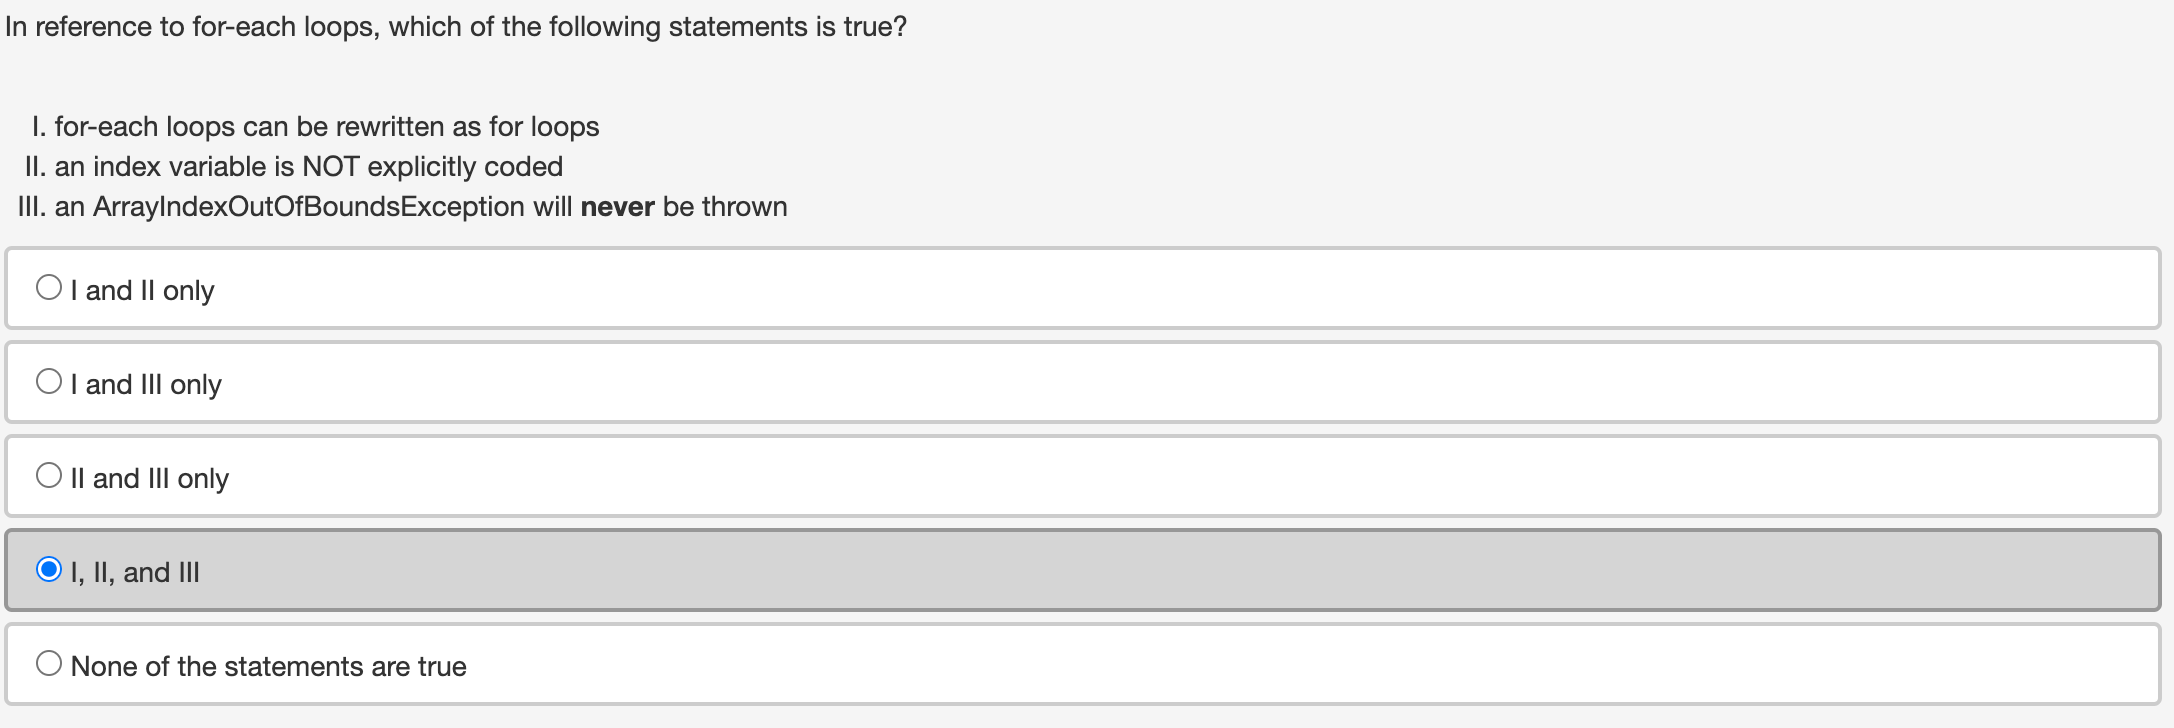Click inside the bottom answer choice box
Viewport: 2174px width, 728px height.
(1000, 666)
